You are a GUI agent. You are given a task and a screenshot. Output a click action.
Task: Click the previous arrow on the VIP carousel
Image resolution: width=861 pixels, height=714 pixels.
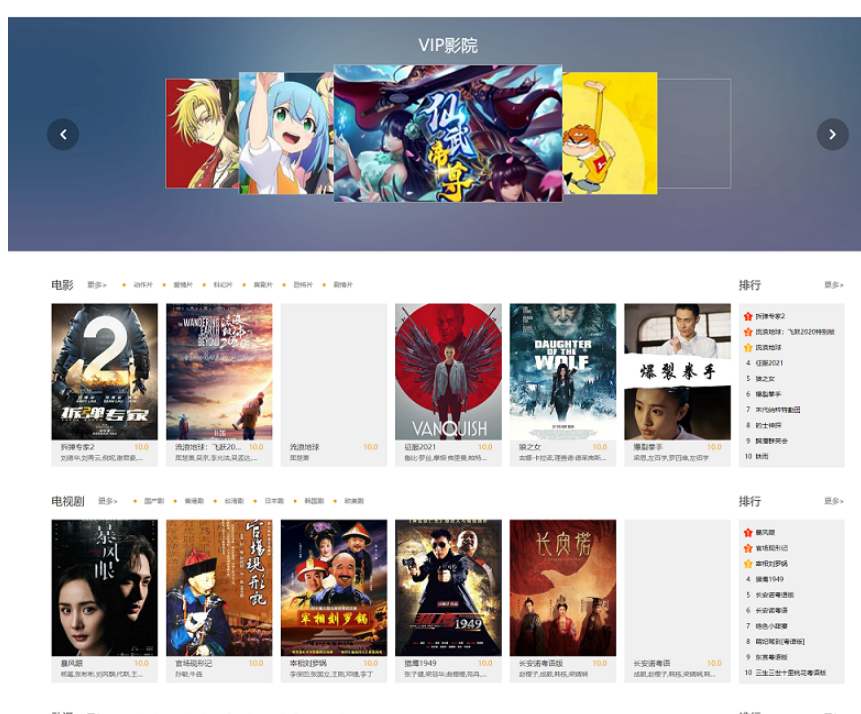pyautogui.click(x=63, y=134)
